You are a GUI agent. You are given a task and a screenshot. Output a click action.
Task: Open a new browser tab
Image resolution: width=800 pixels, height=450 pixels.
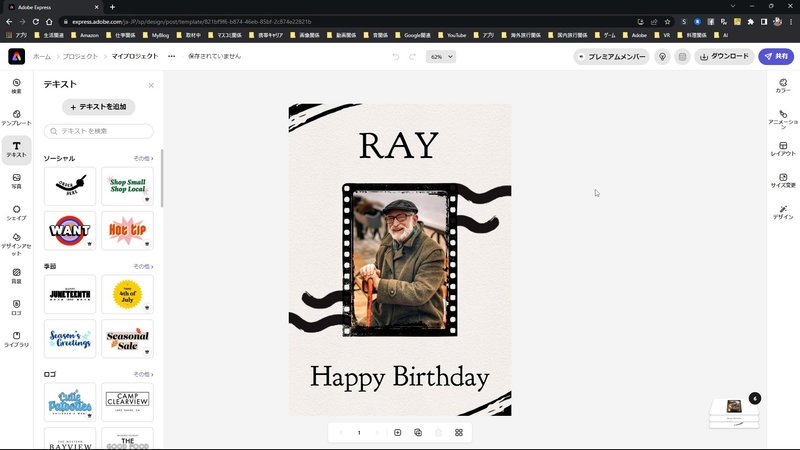coord(112,7)
